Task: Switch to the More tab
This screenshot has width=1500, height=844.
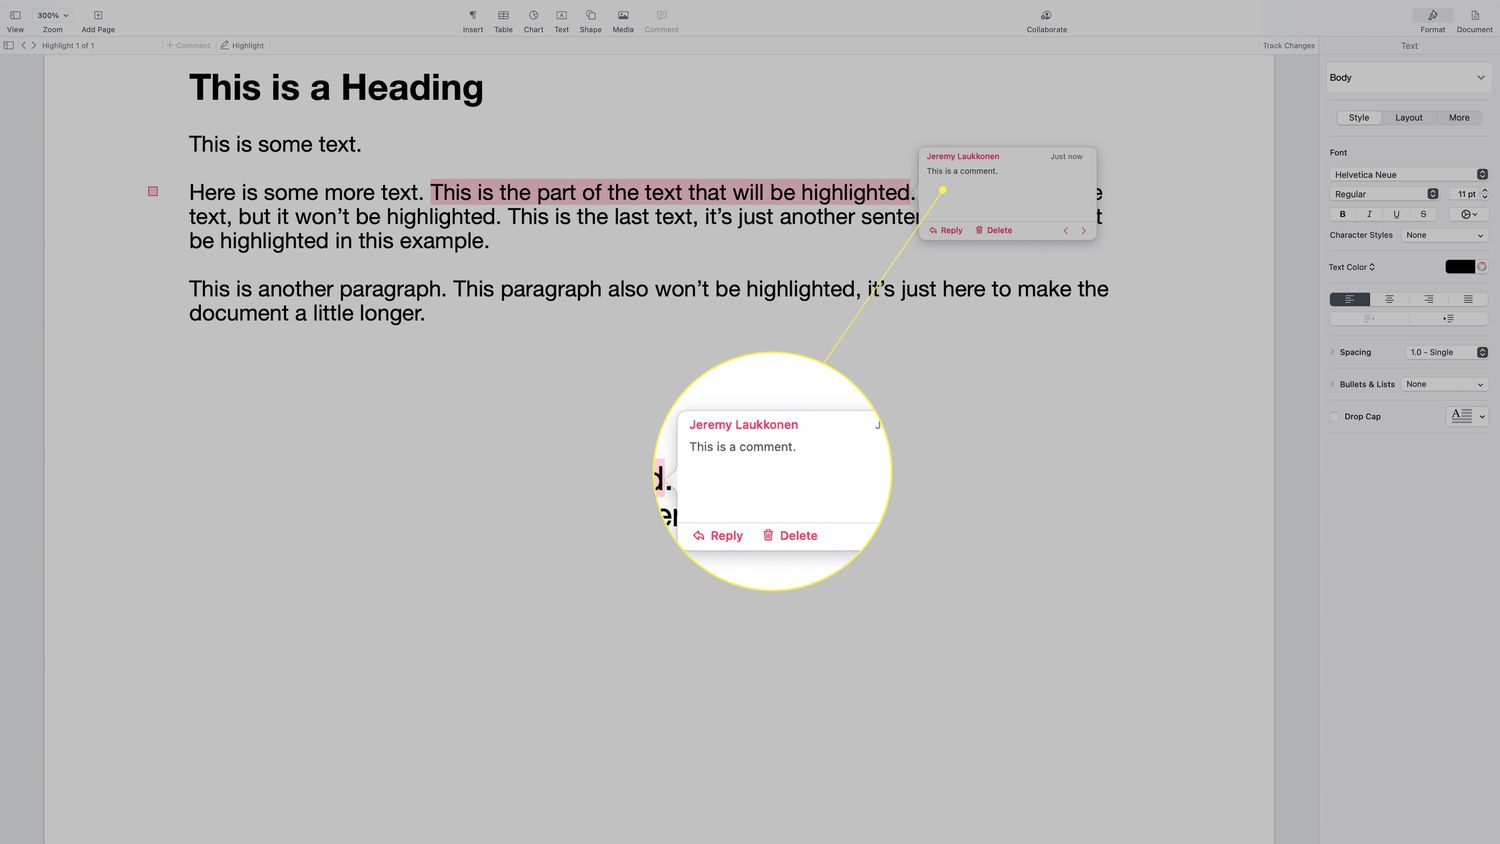Action: click(1459, 118)
